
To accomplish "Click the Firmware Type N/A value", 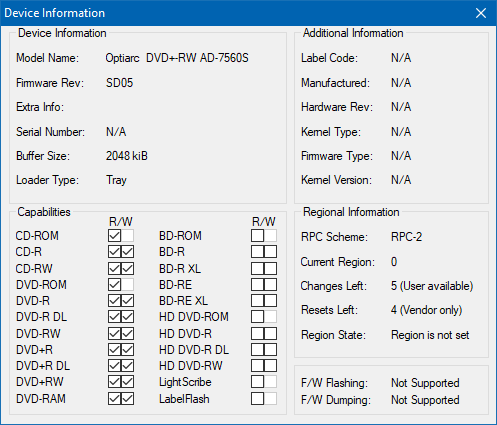I will 401,156.
